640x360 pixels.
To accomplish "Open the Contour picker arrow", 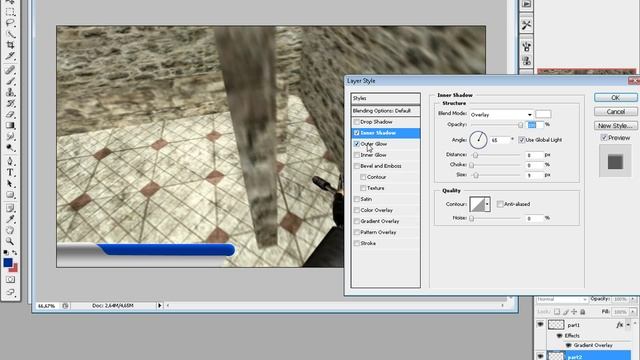I will coord(487,204).
